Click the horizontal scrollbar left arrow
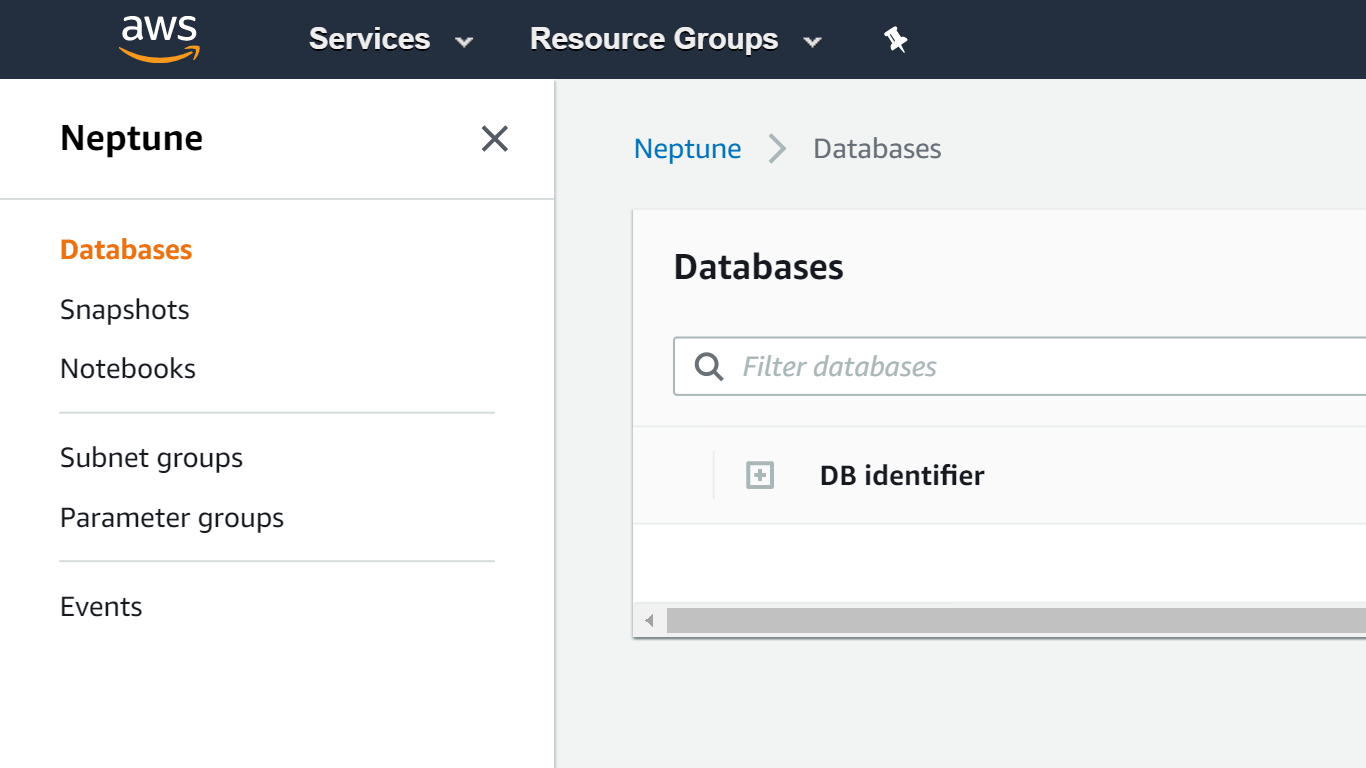Image resolution: width=1366 pixels, height=768 pixels. pyautogui.click(x=649, y=620)
